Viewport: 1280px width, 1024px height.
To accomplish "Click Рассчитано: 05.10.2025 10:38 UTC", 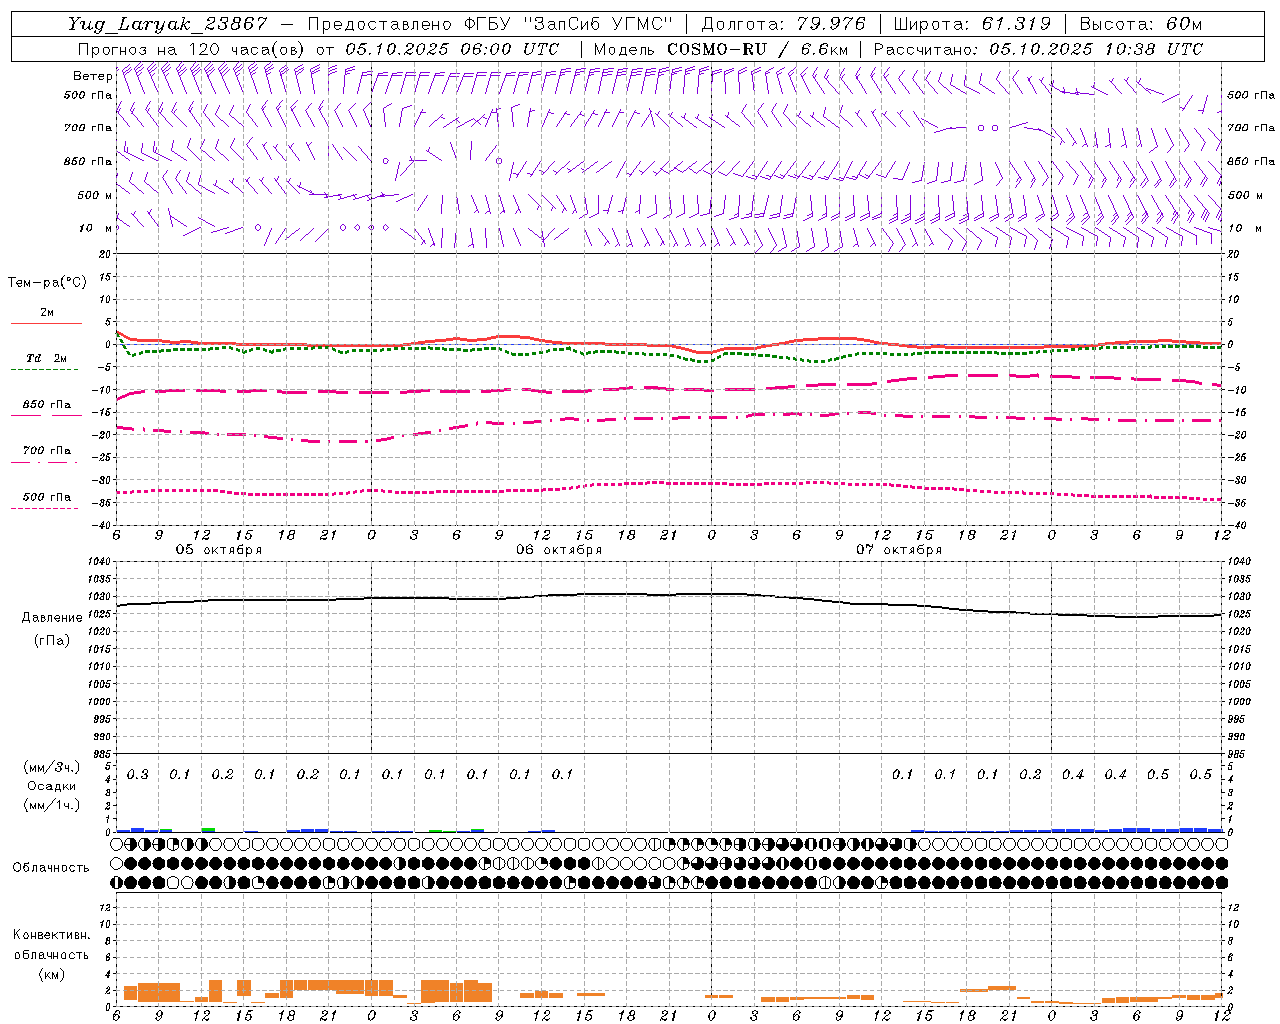I will click(1038, 49).
